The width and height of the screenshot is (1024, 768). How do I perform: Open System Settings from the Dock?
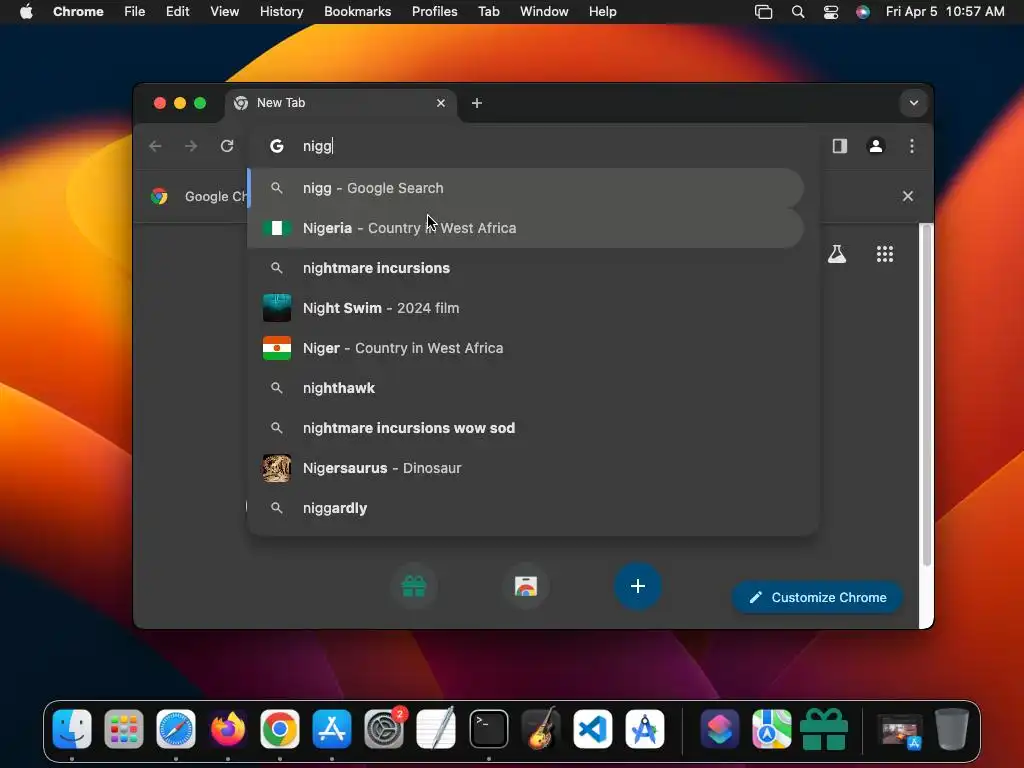click(384, 729)
